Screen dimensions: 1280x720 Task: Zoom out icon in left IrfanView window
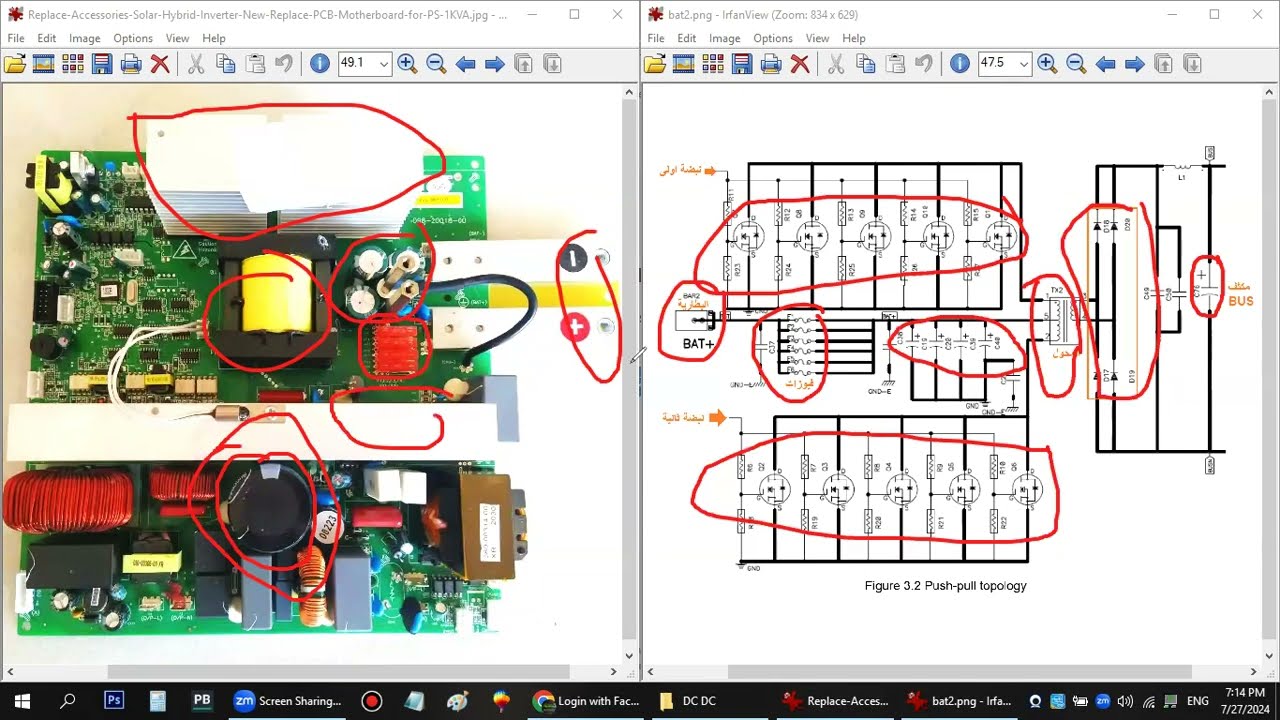pyautogui.click(x=436, y=64)
